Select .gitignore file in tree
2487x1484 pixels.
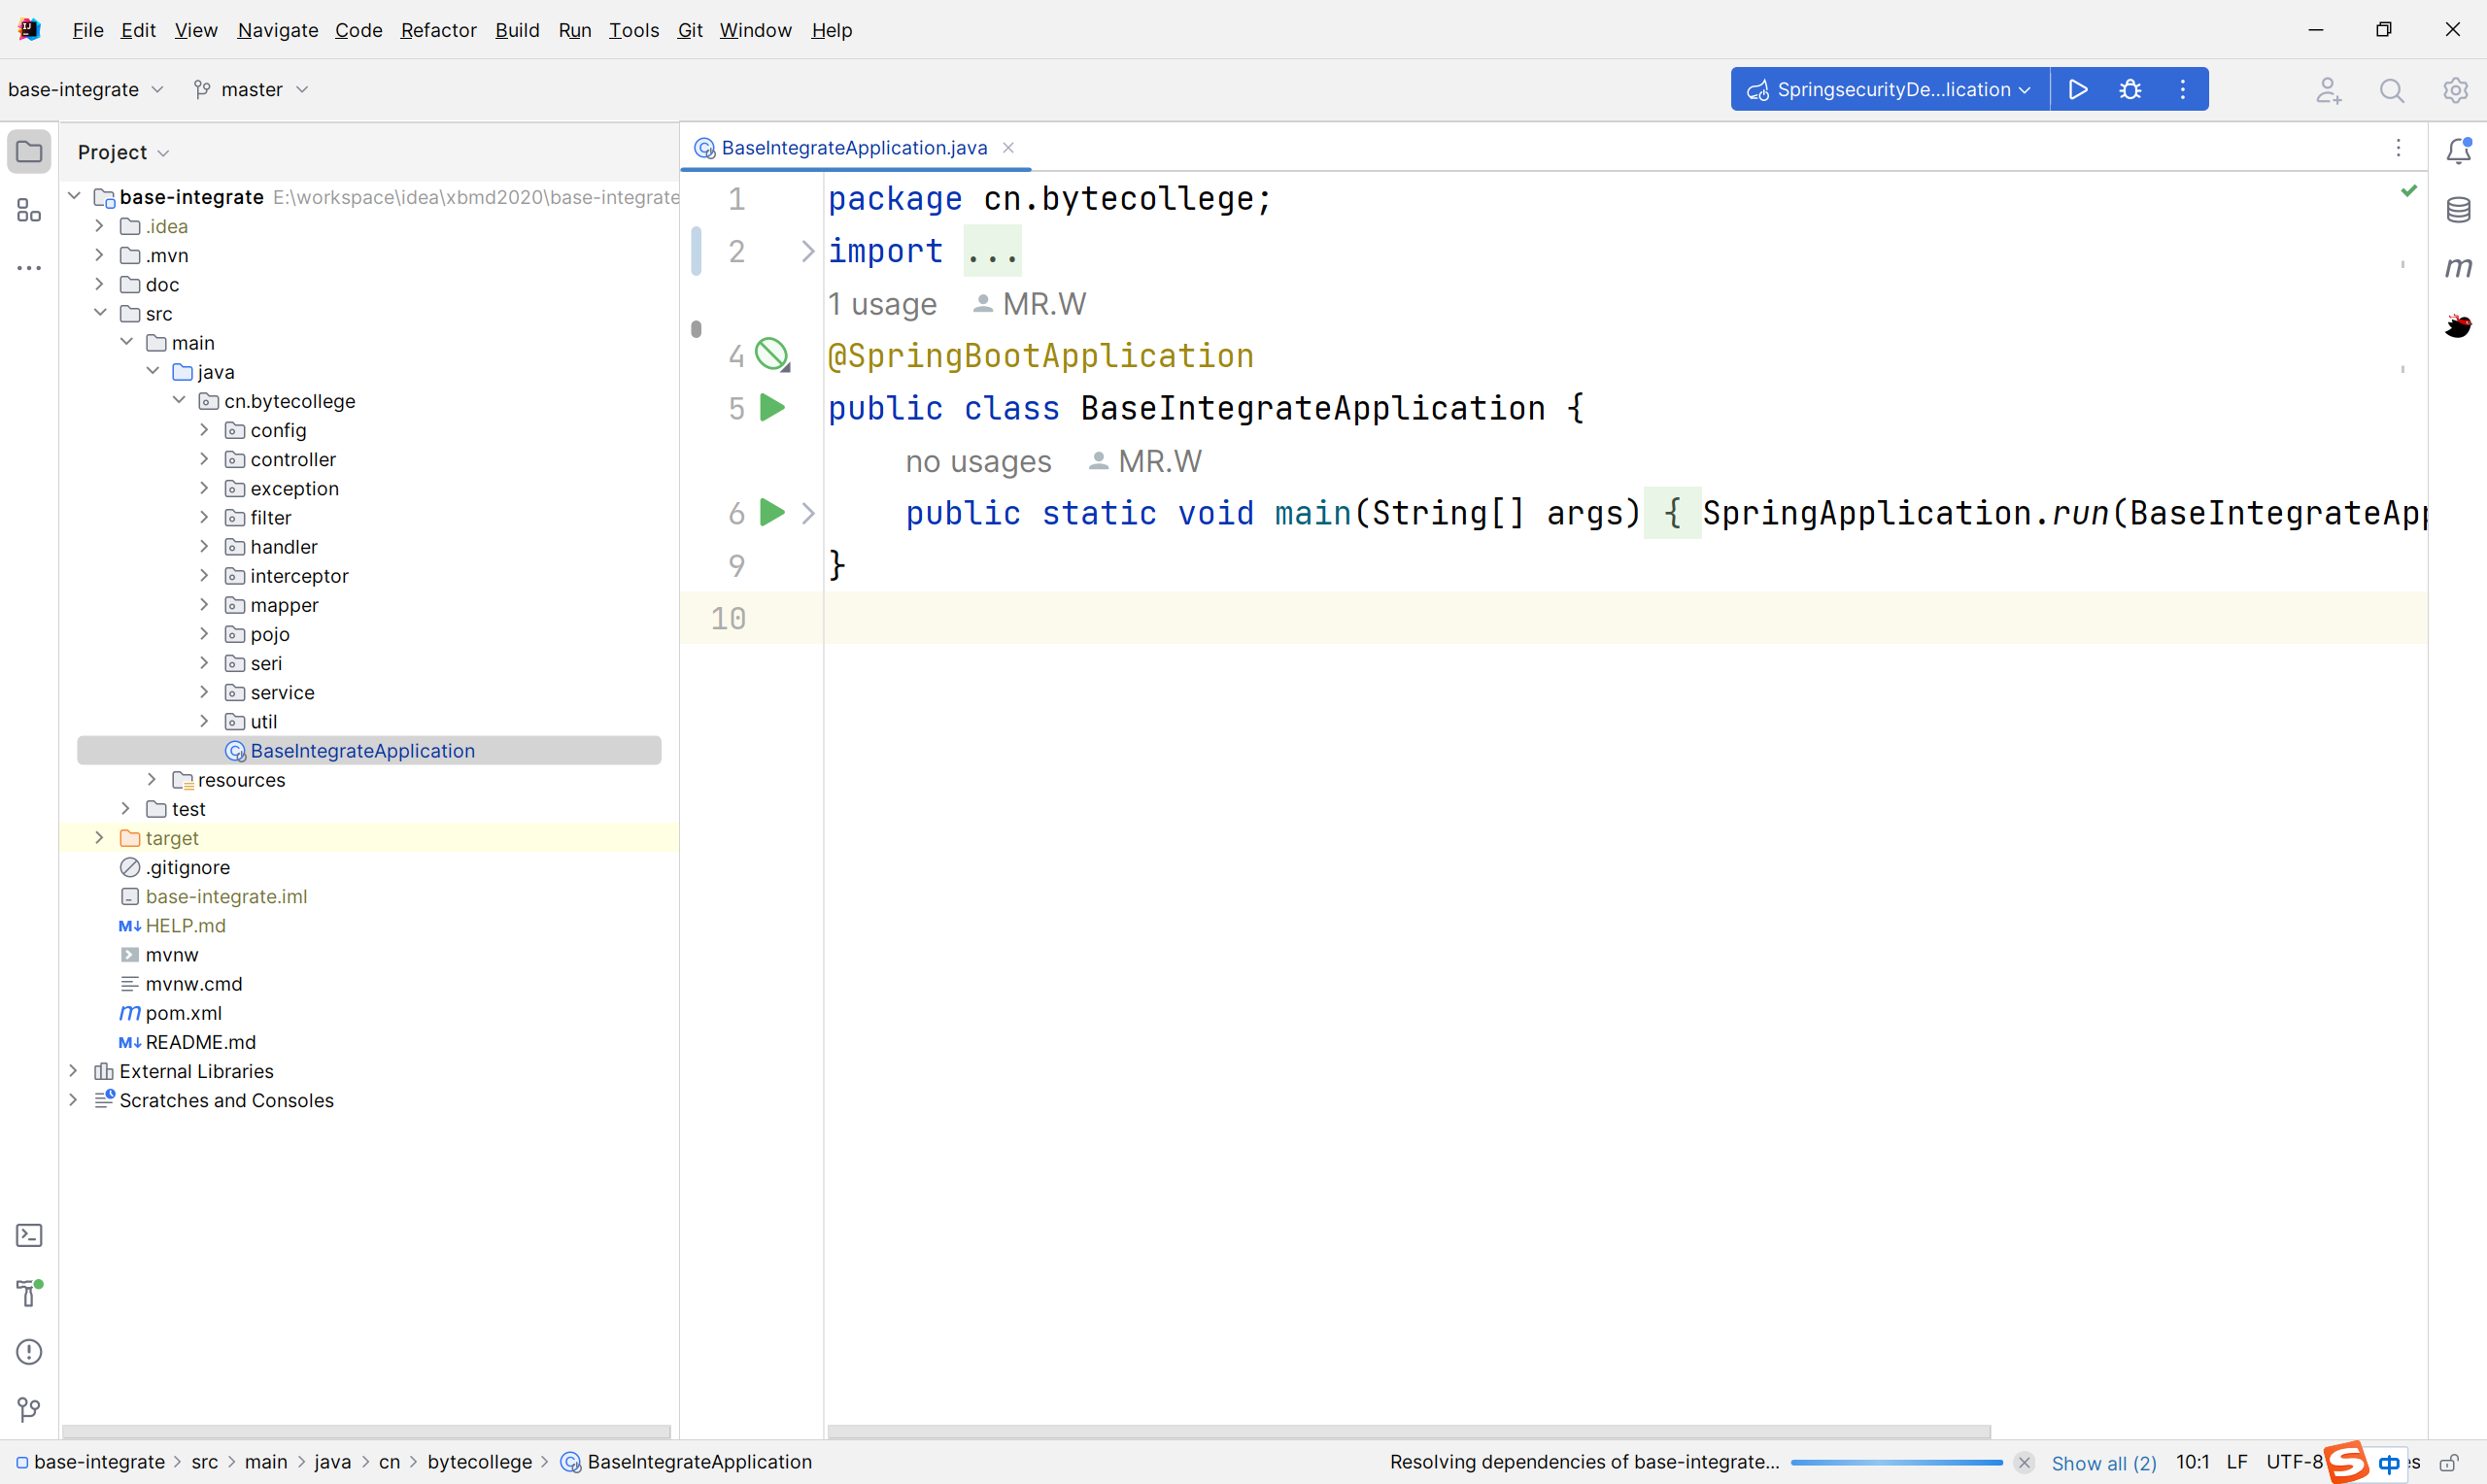(187, 867)
